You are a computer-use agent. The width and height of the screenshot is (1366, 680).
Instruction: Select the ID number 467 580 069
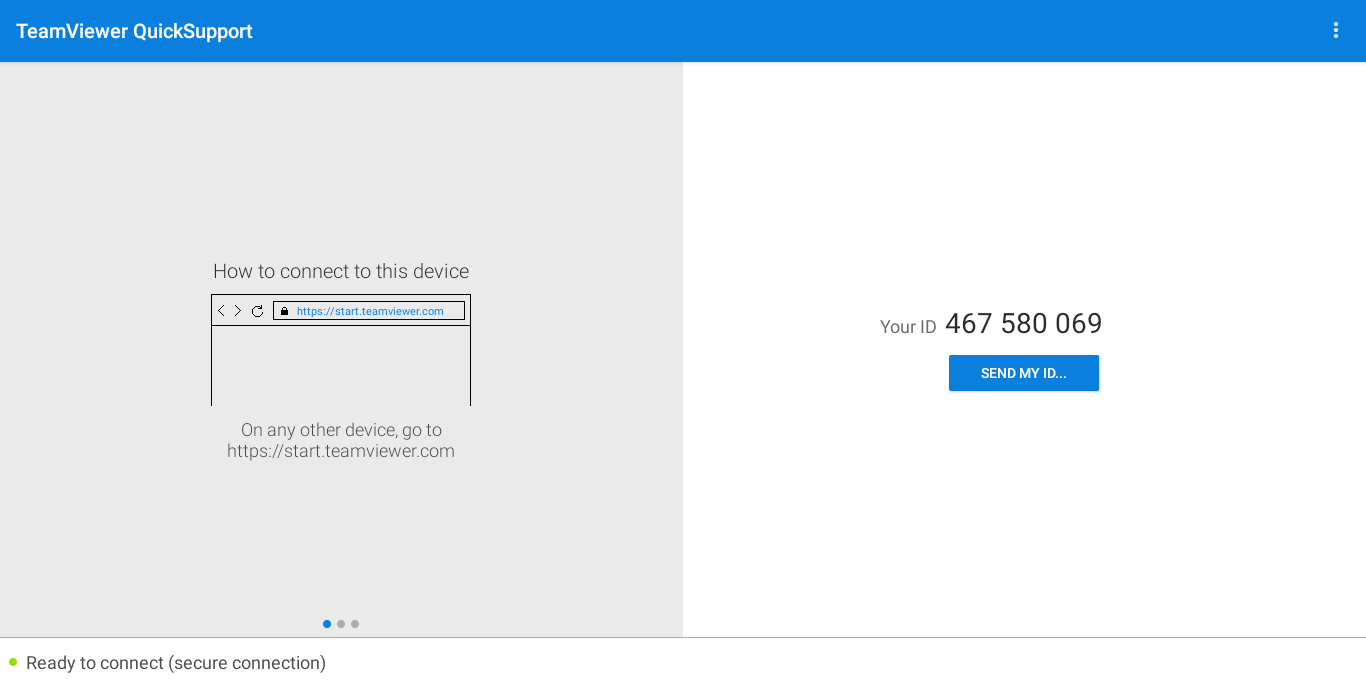coord(1023,324)
